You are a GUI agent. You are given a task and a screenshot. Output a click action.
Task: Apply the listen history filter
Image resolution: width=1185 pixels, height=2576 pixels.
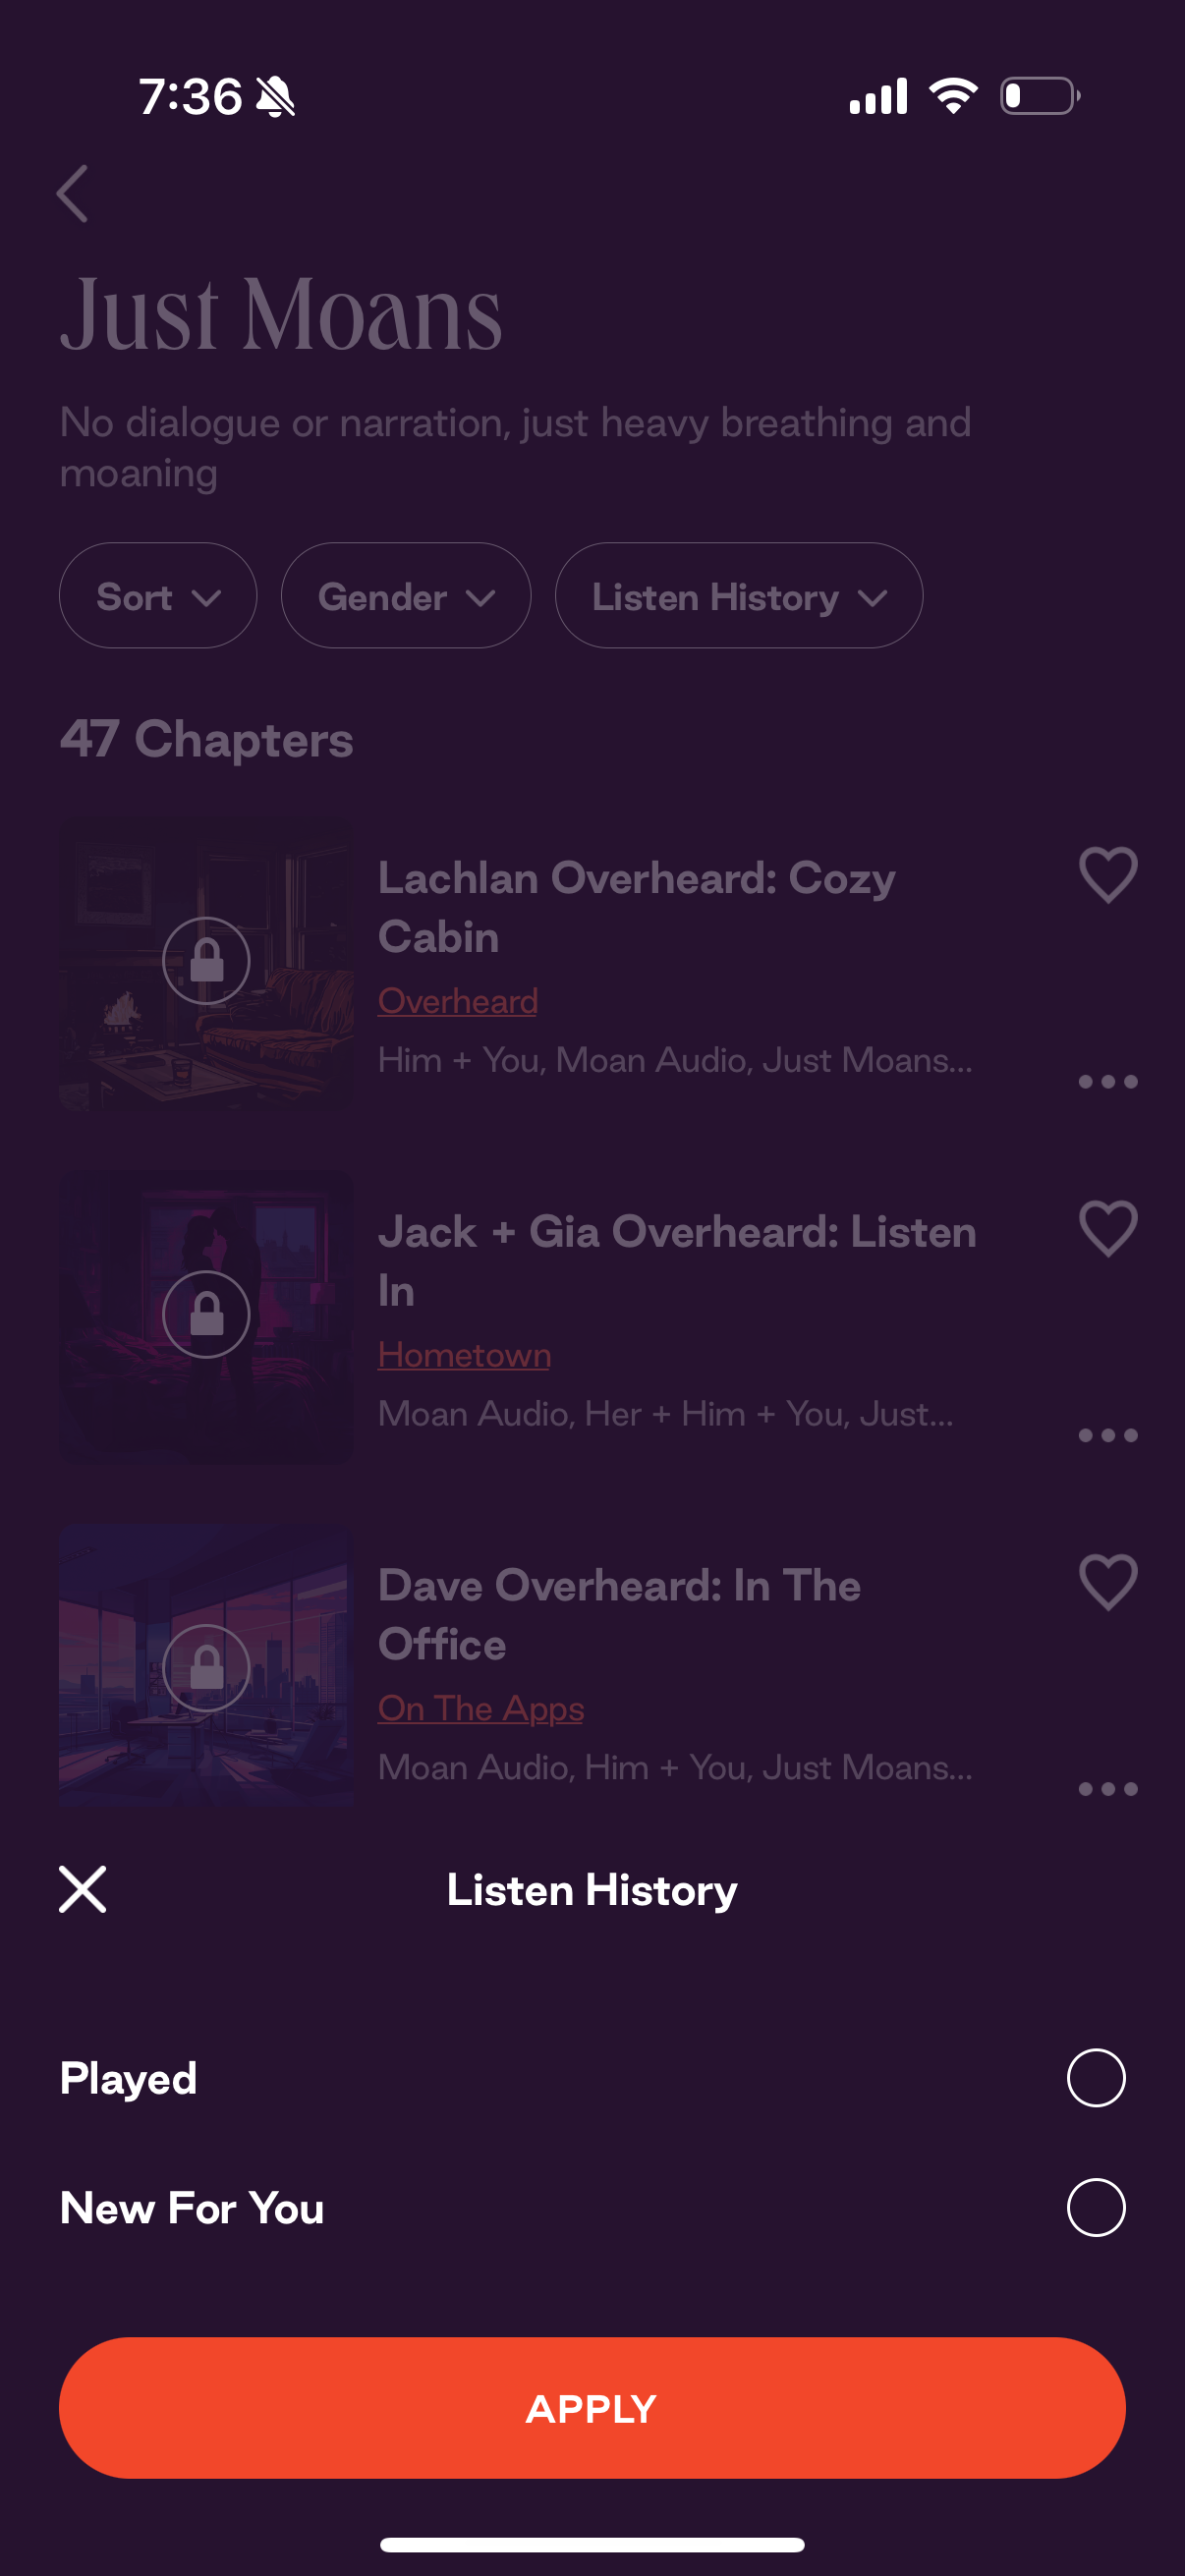[592, 2408]
